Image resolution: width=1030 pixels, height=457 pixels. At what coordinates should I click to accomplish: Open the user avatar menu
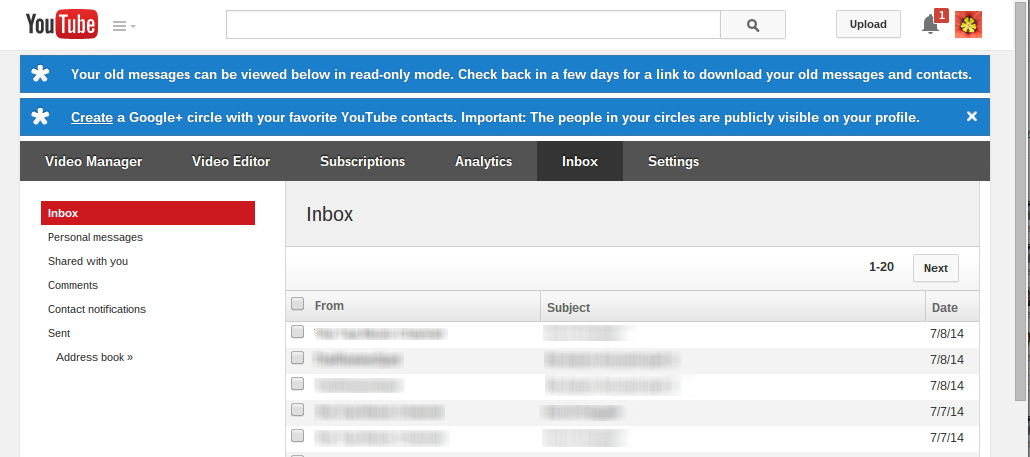968,25
